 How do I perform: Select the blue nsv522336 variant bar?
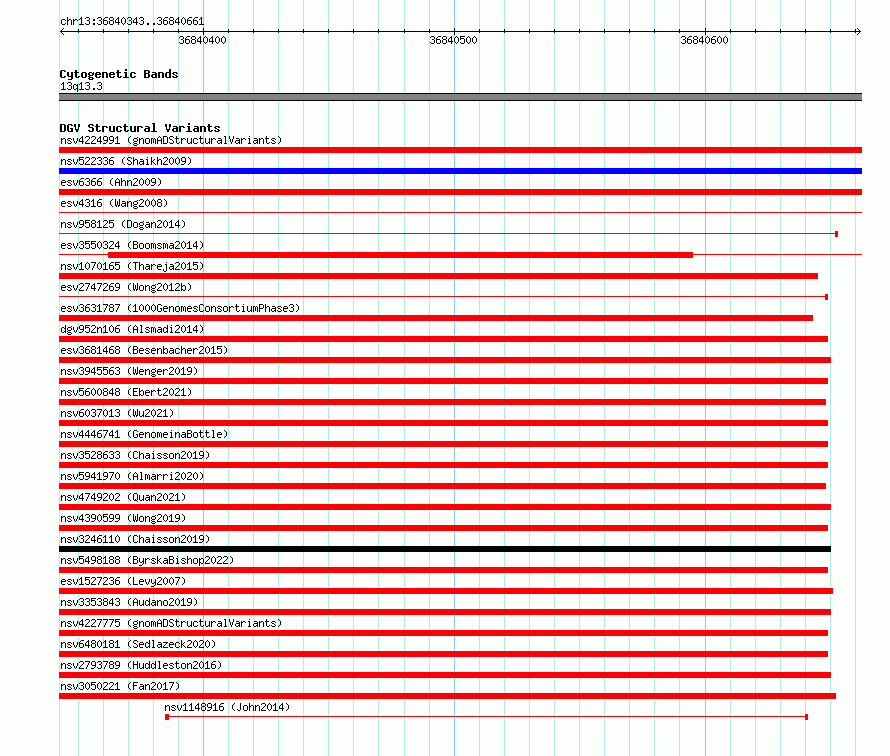(x=460, y=171)
